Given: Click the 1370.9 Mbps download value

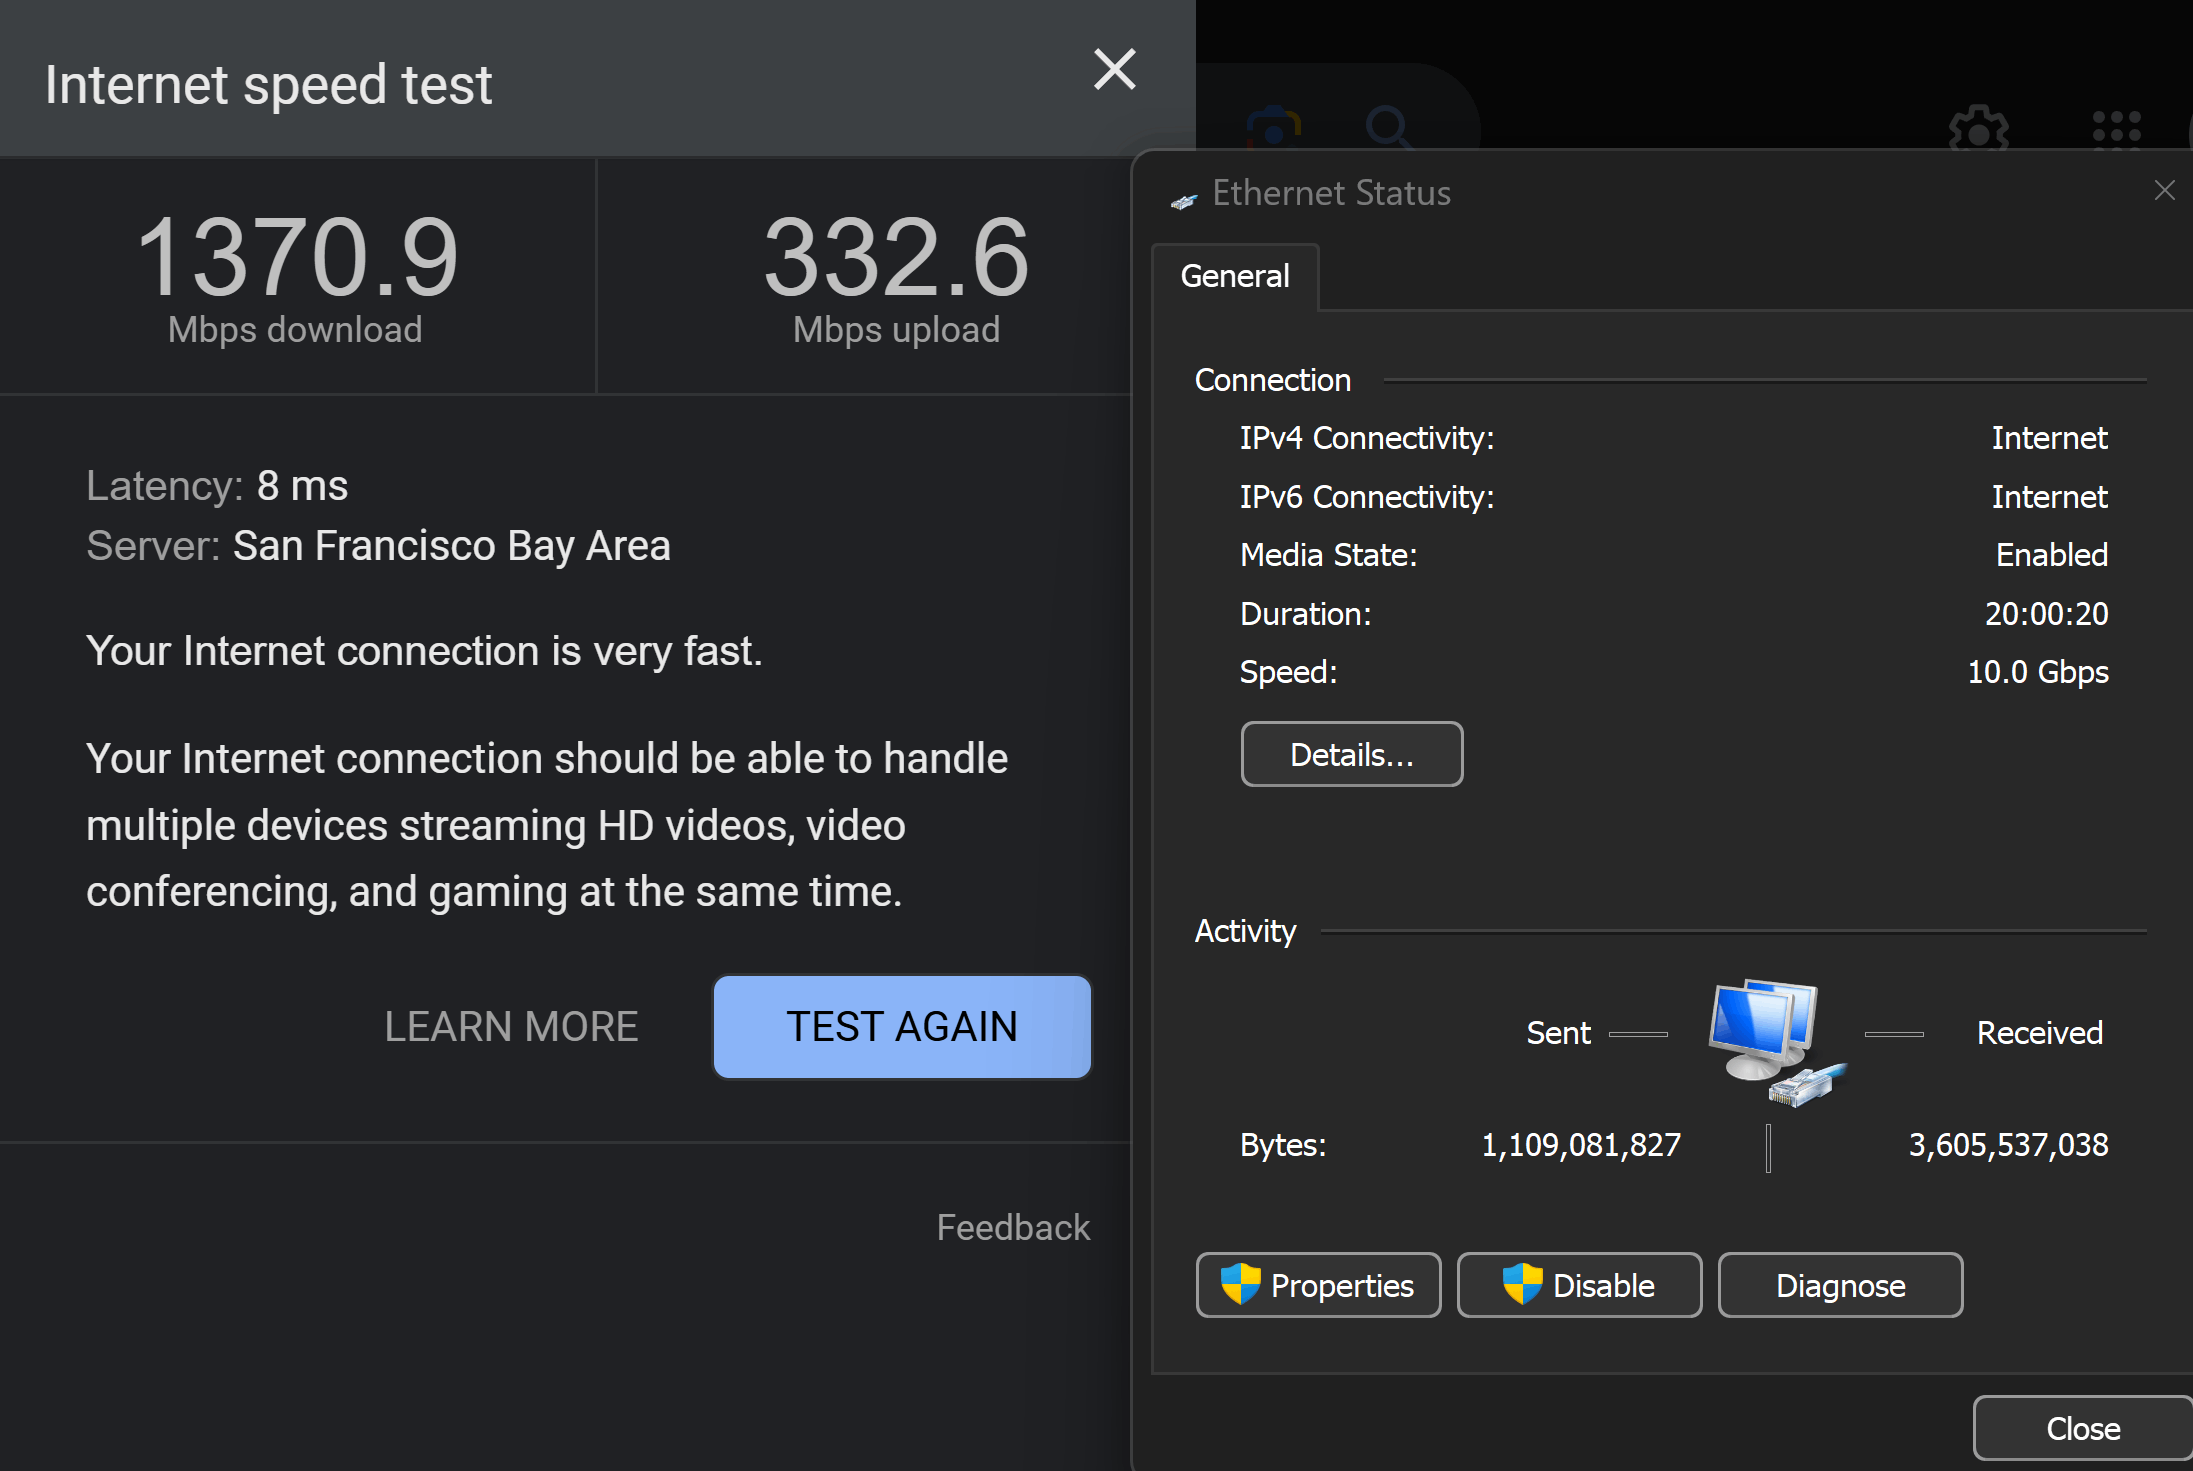Looking at the screenshot, I should [x=296, y=259].
